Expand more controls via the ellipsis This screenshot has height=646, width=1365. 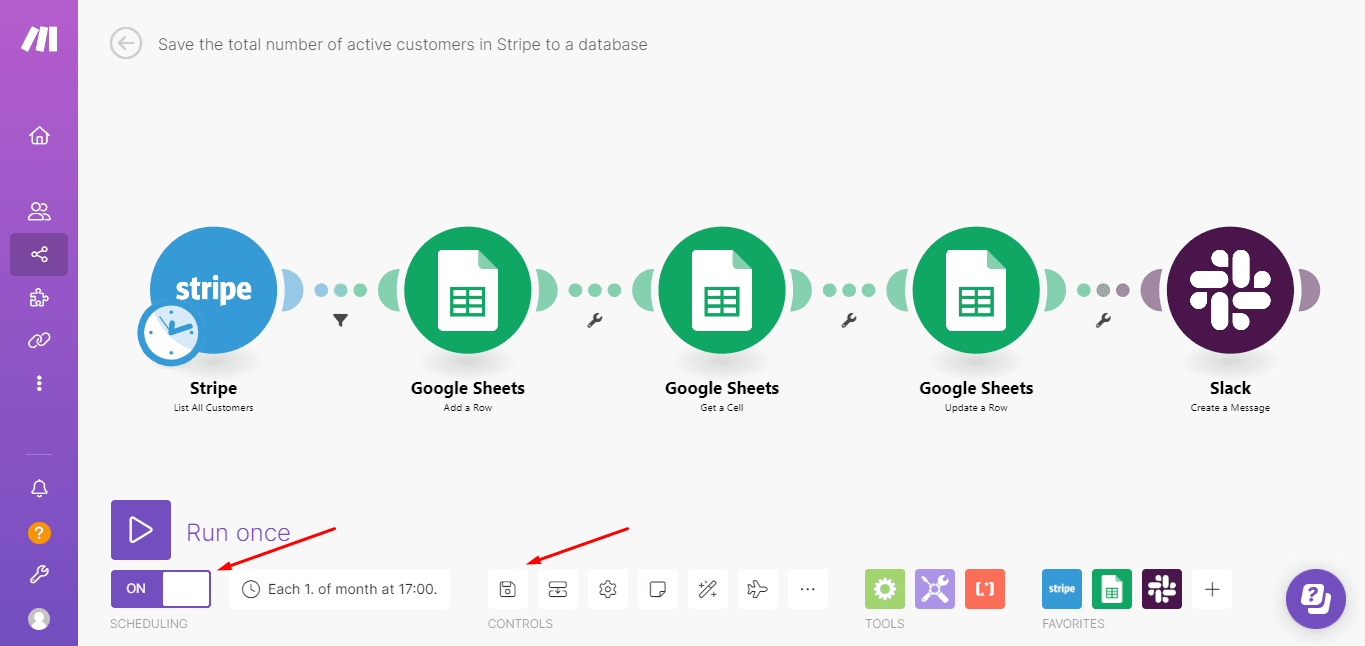(x=807, y=589)
